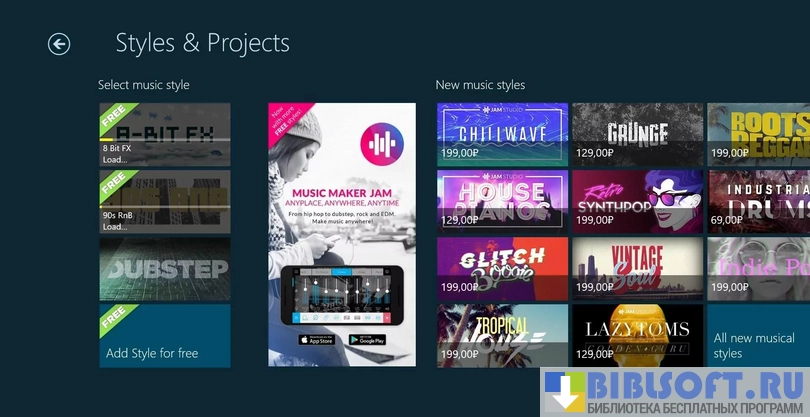Viewport: 810px width, 417px height.
Task: Open the Vintage Soul style pack
Action: [x=637, y=268]
